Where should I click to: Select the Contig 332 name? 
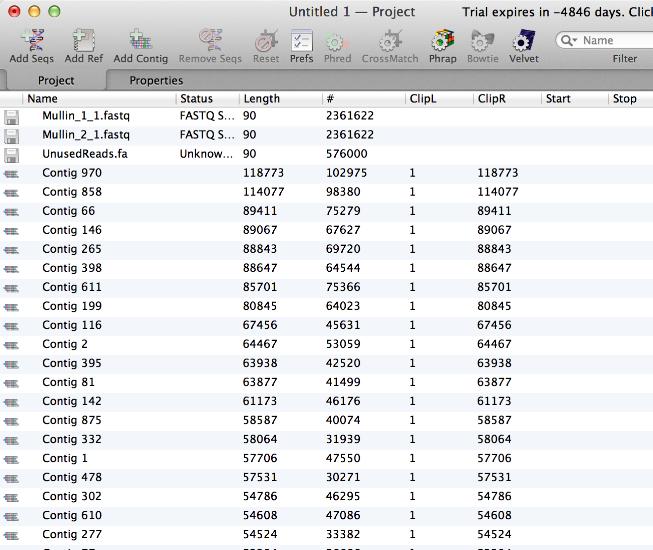(x=72, y=439)
